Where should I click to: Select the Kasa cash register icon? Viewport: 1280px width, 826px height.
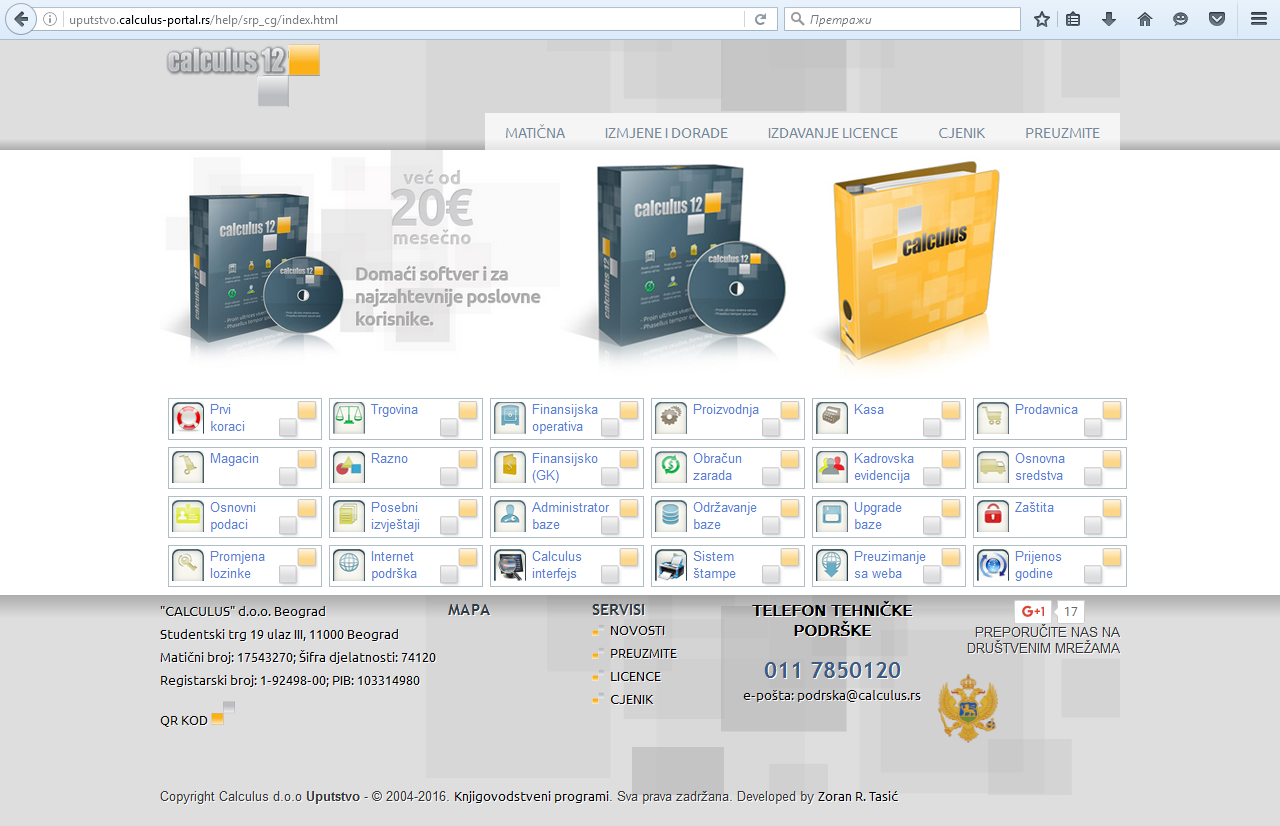point(832,419)
